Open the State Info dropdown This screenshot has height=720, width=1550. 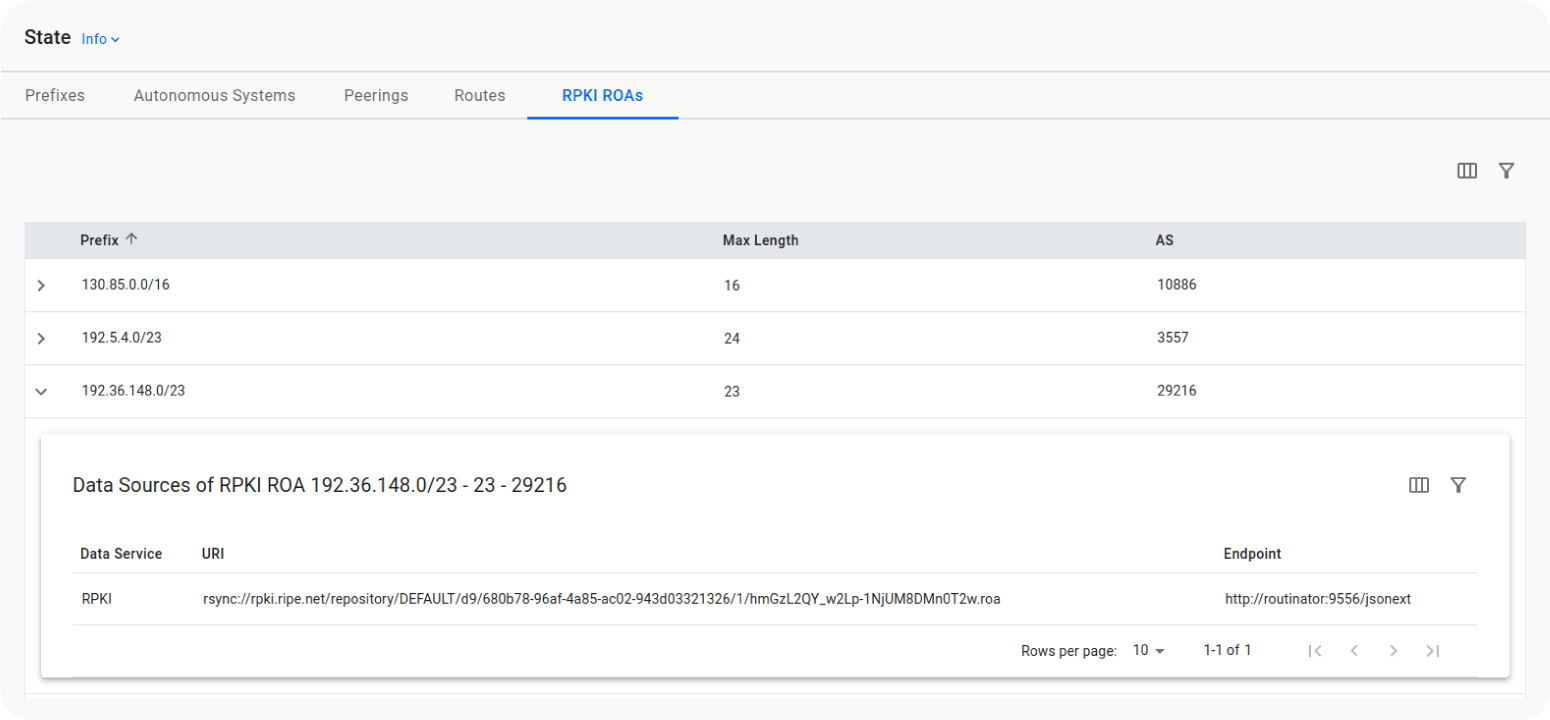pyautogui.click(x=100, y=39)
